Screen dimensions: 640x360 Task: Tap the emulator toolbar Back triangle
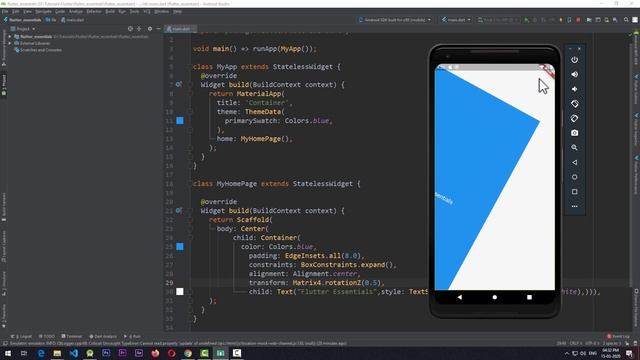tap(574, 162)
